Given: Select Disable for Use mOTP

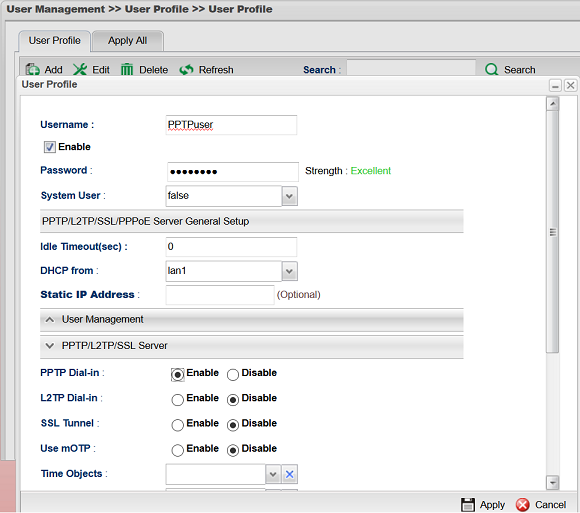Looking at the screenshot, I should (x=233, y=450).
